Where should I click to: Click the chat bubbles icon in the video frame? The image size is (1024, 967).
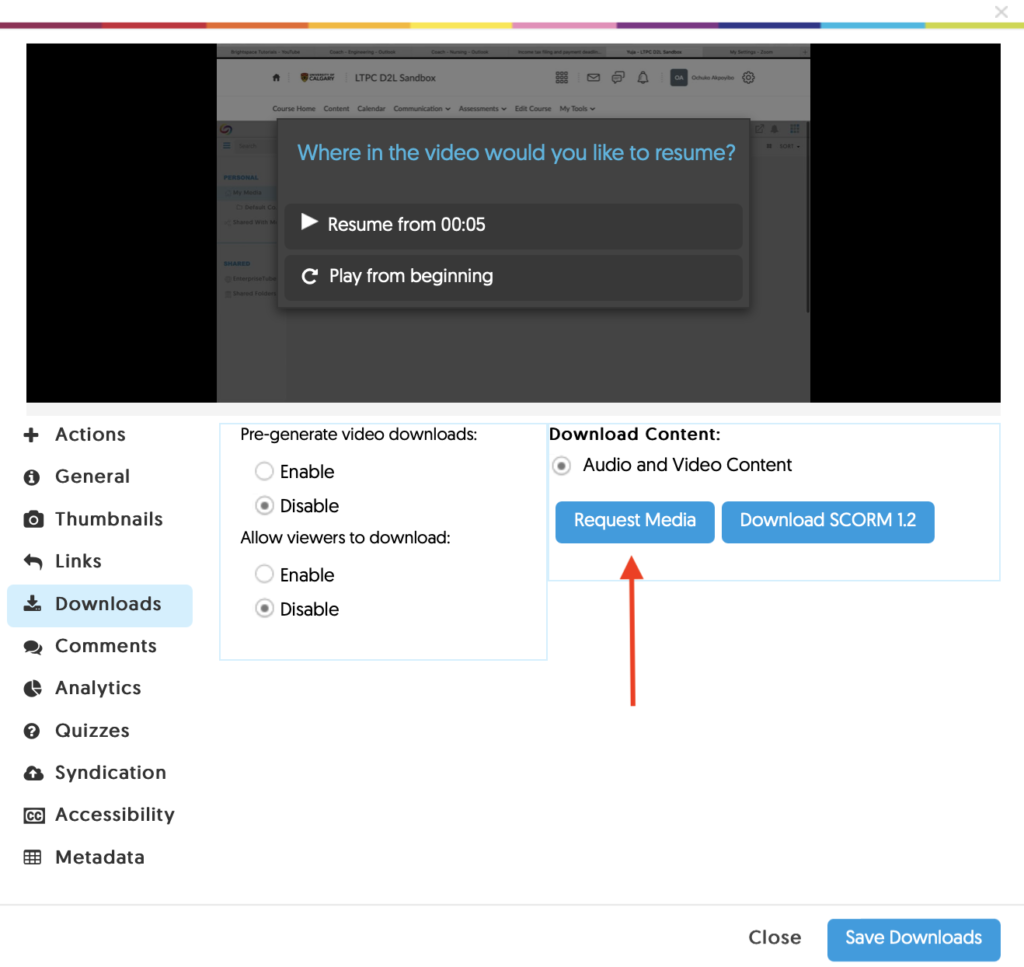tap(618, 78)
